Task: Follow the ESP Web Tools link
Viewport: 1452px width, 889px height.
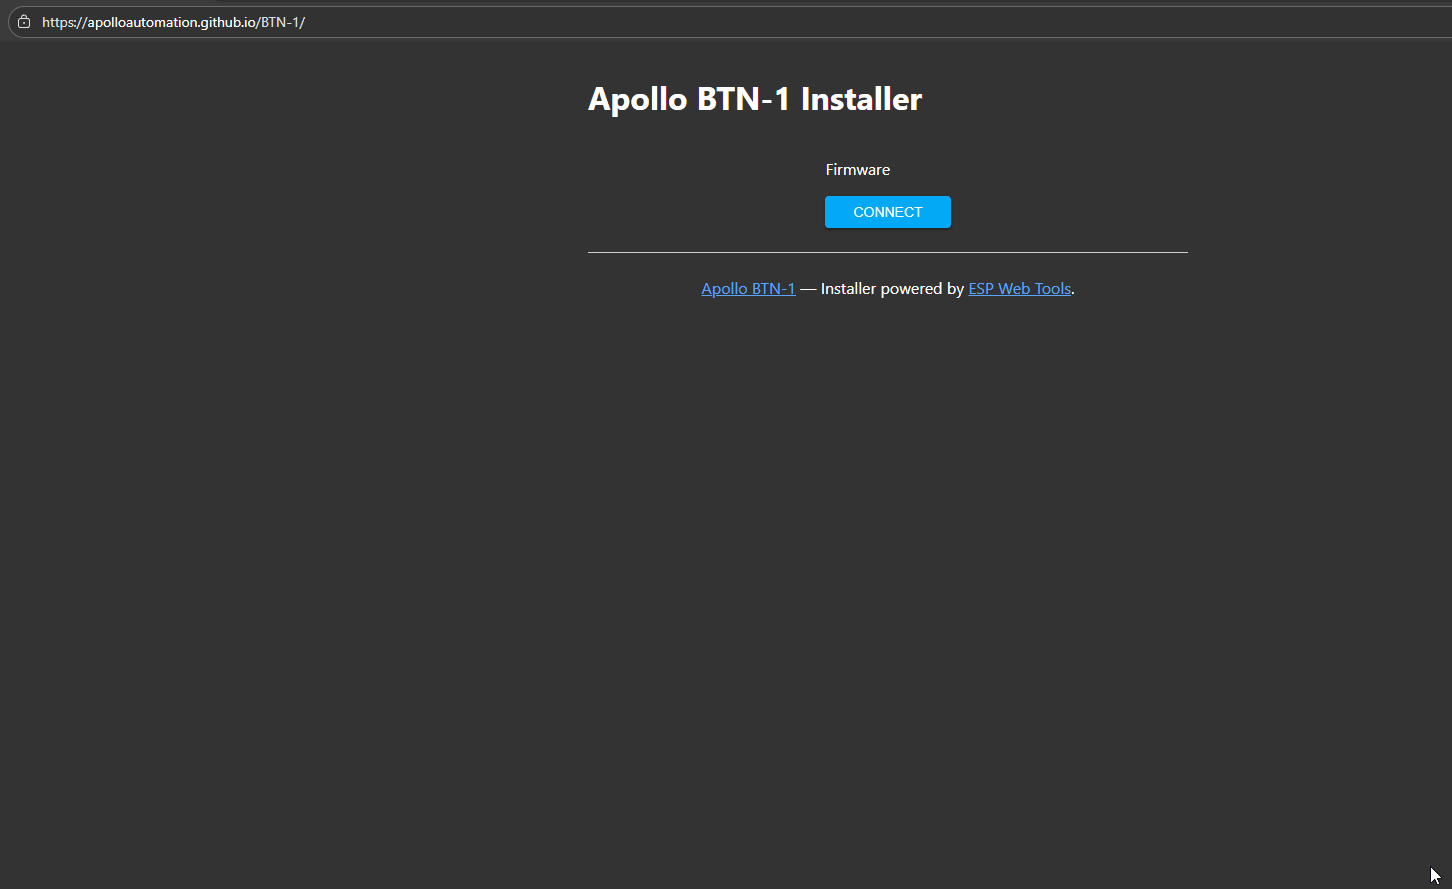Action: 1019,289
